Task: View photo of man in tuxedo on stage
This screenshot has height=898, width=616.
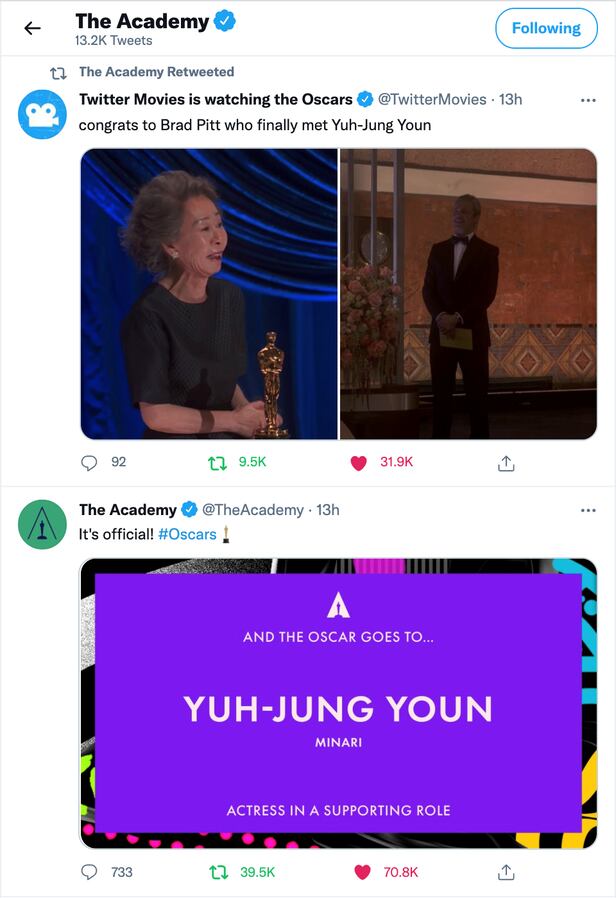Action: pos(468,294)
